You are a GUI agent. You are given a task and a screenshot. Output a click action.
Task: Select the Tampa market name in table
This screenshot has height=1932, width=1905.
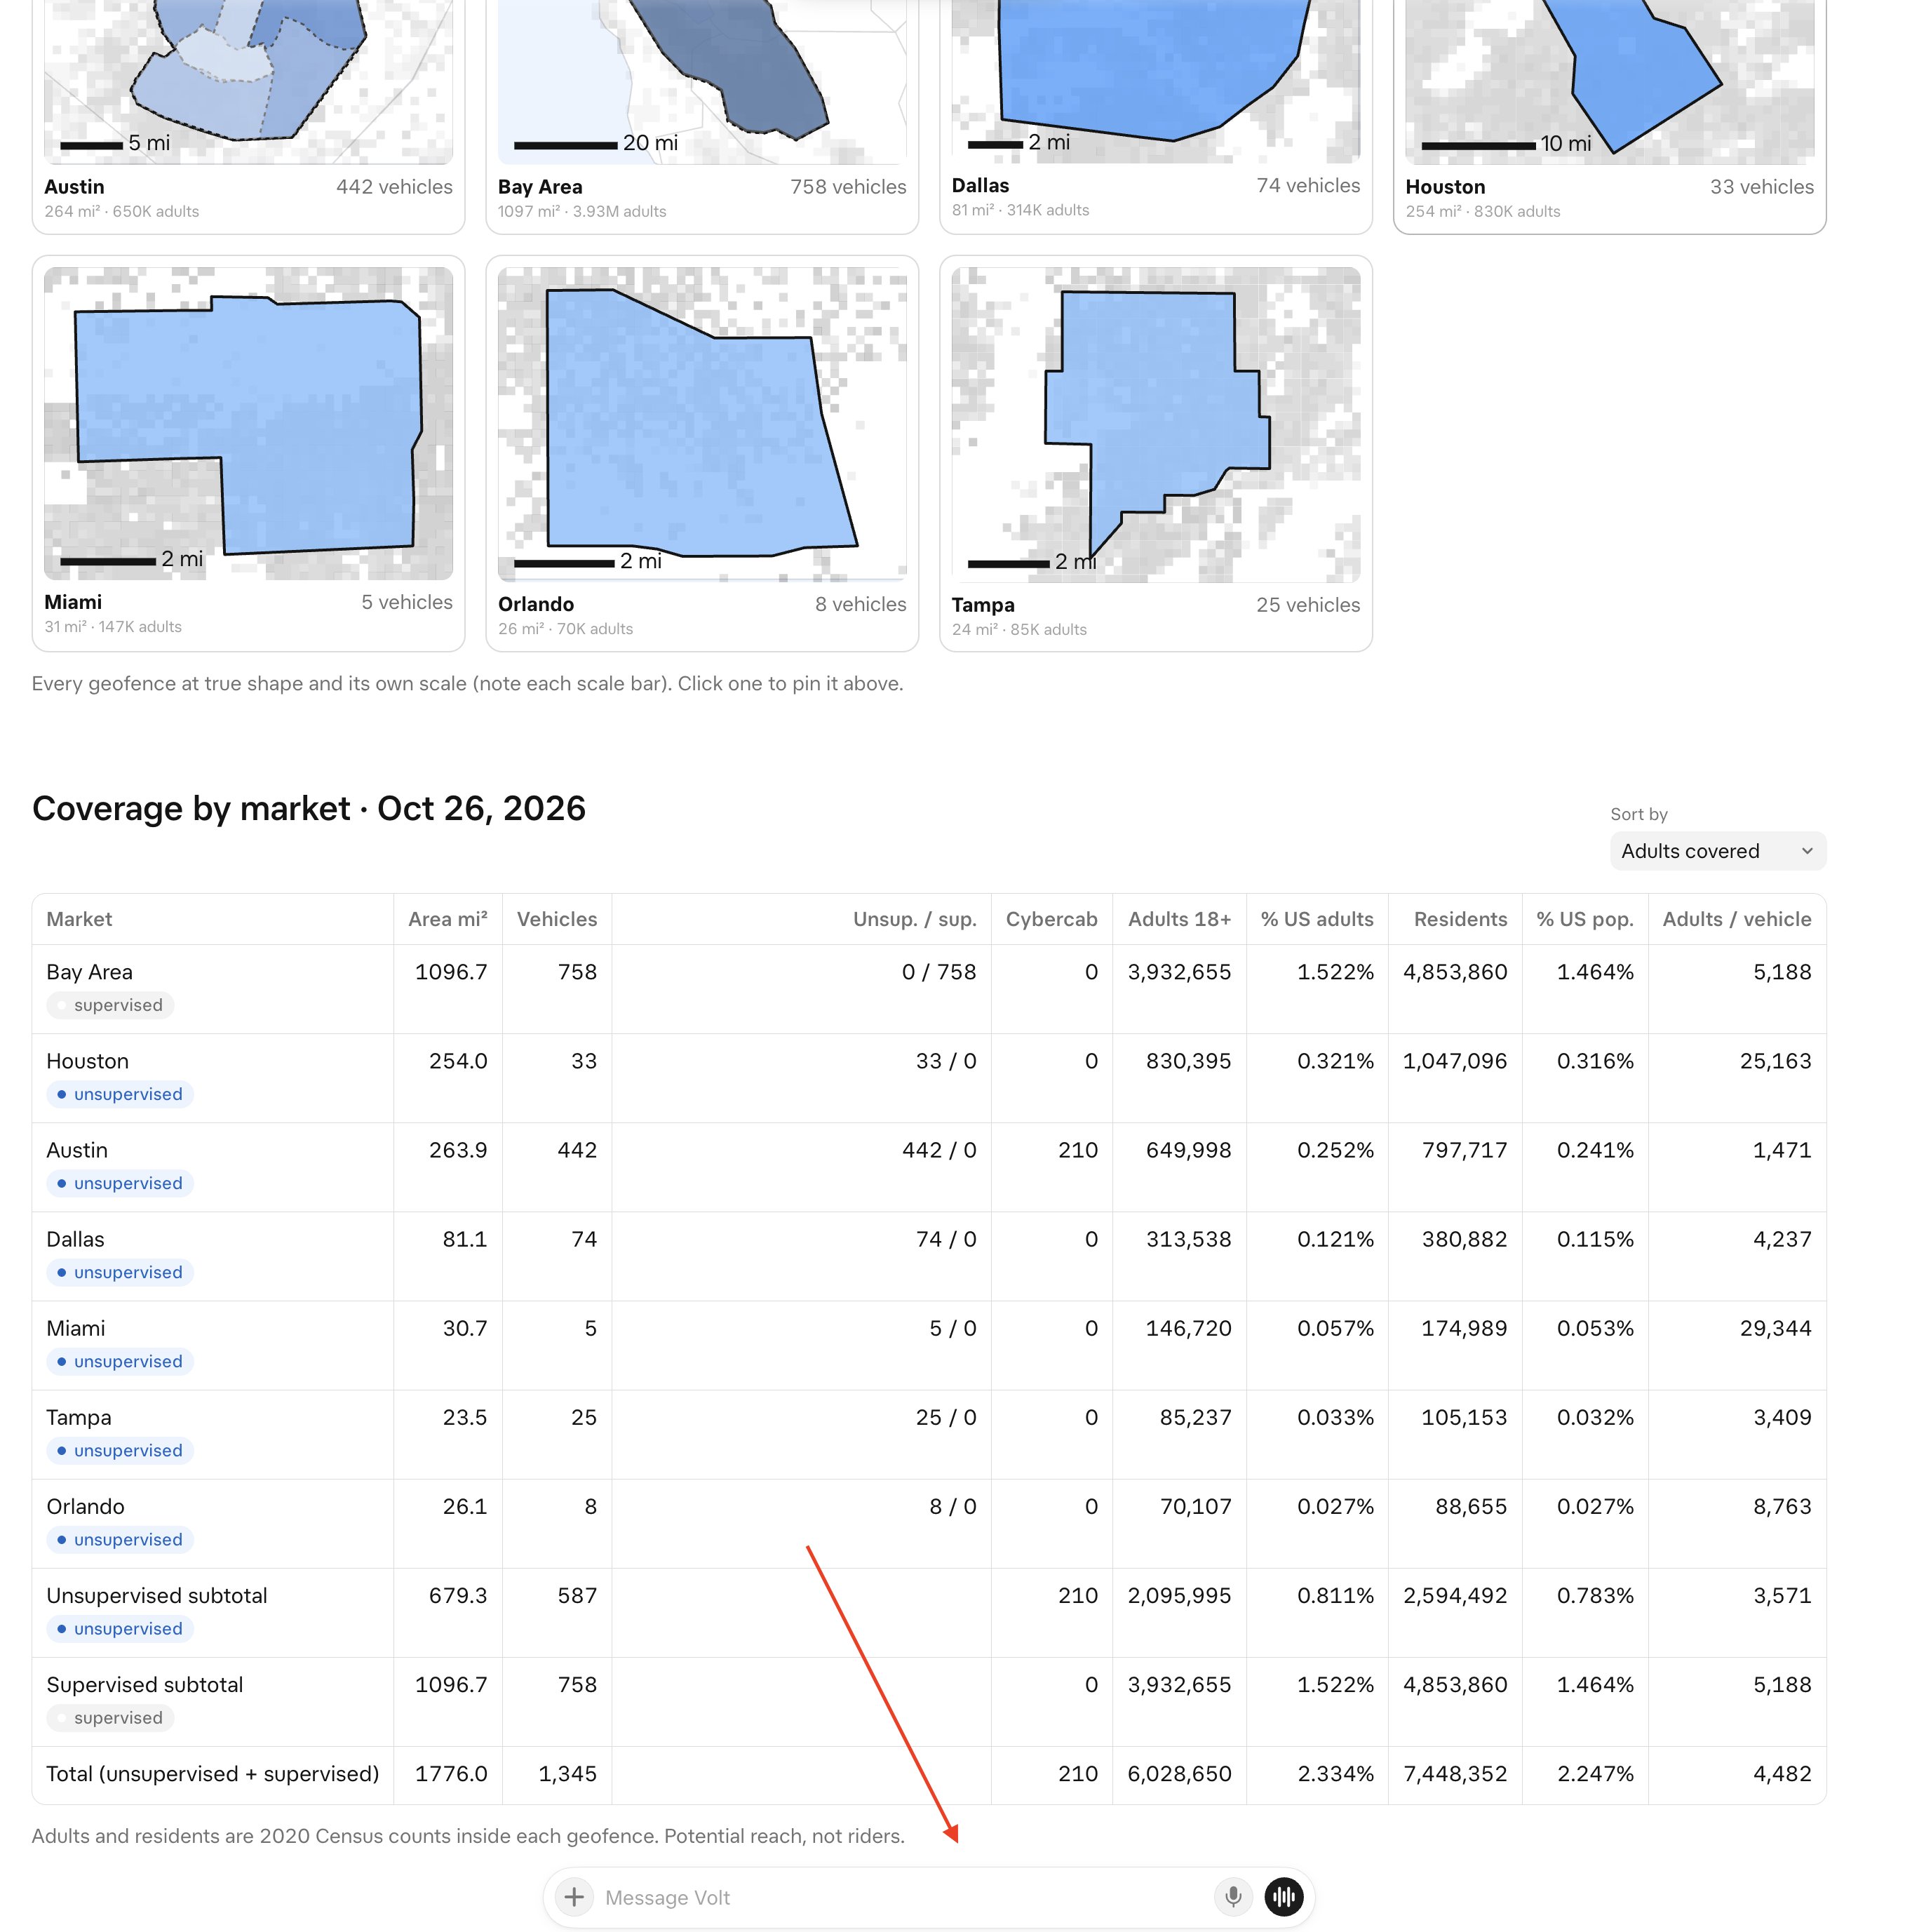tap(78, 1417)
